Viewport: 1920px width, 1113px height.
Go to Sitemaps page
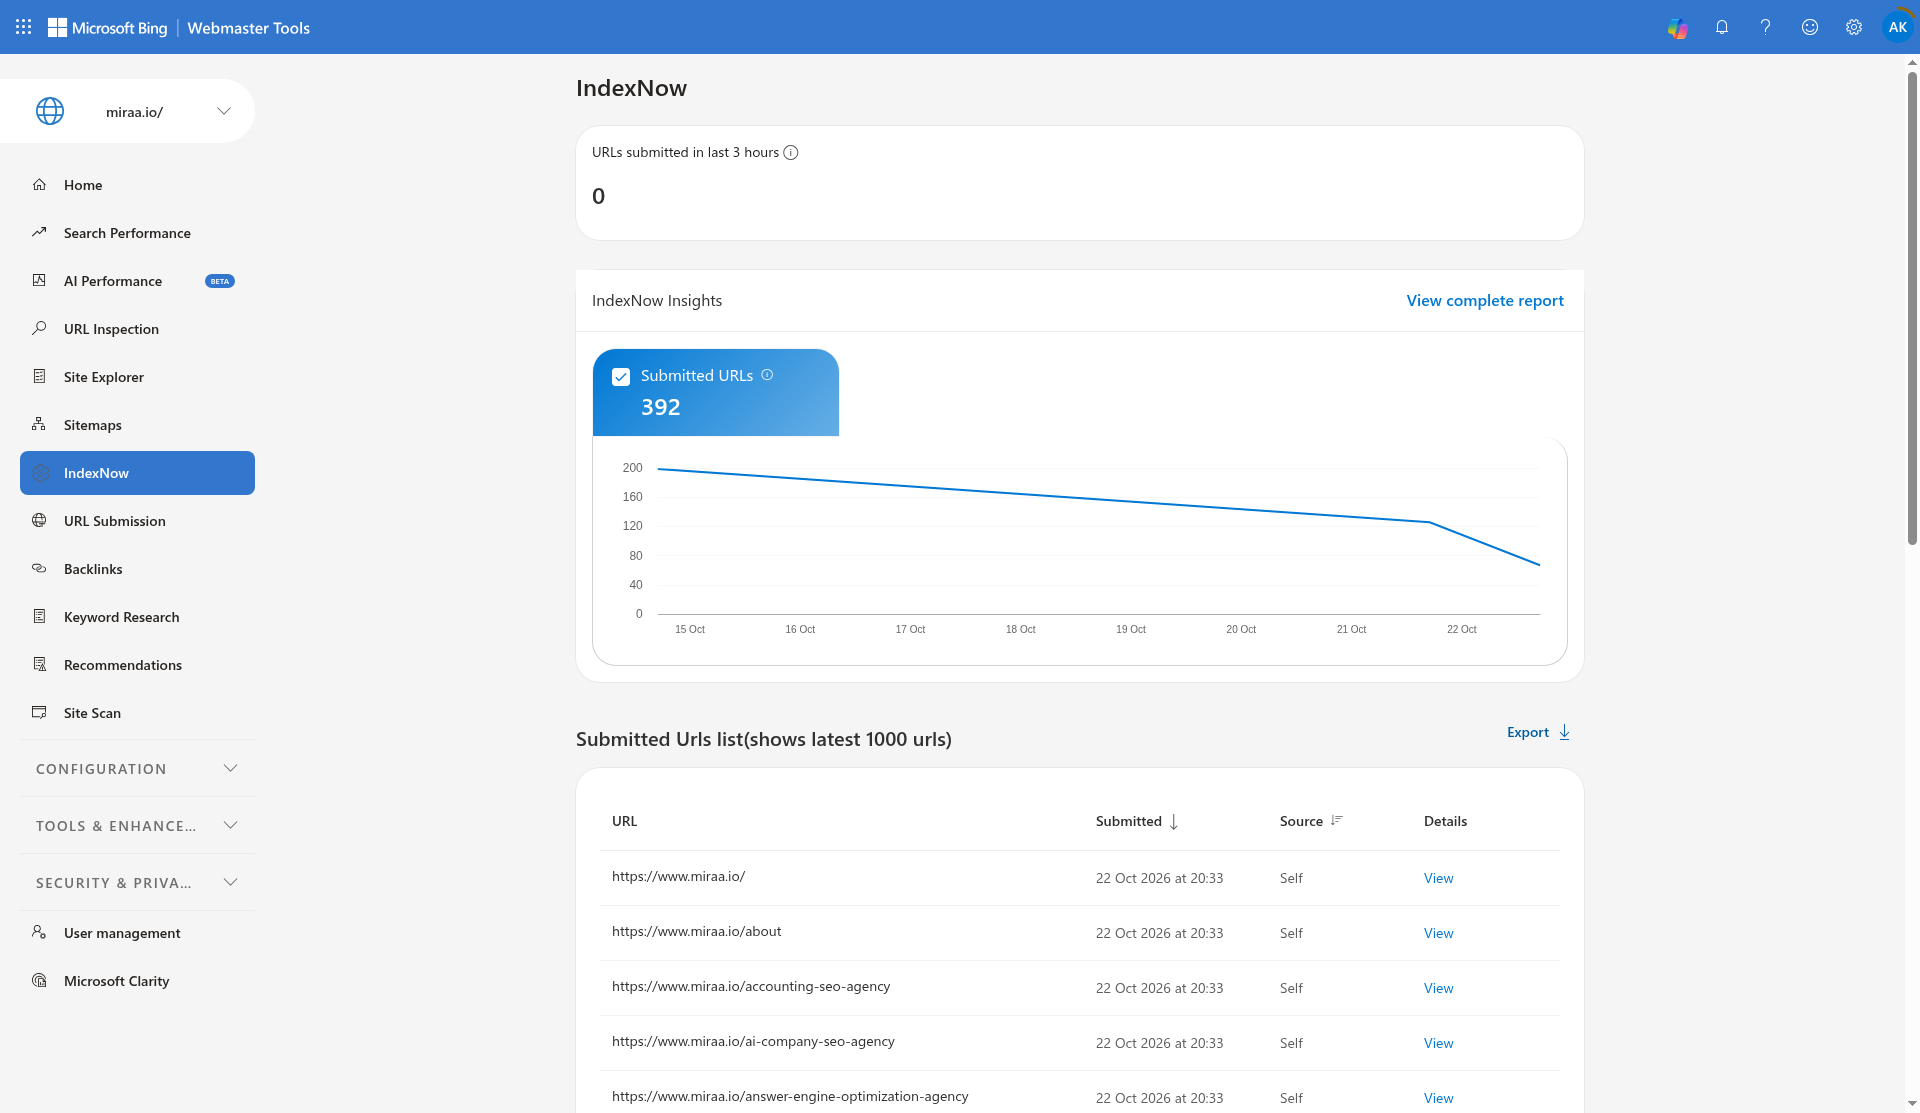[137, 425]
